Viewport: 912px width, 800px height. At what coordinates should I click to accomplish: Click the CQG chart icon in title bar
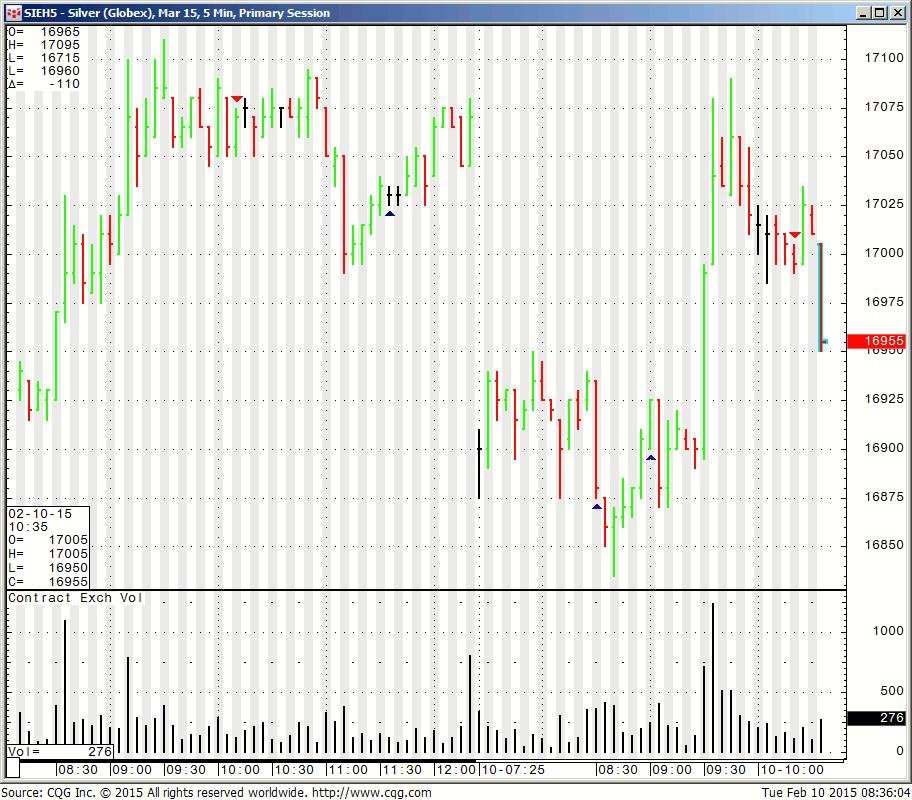13,13
